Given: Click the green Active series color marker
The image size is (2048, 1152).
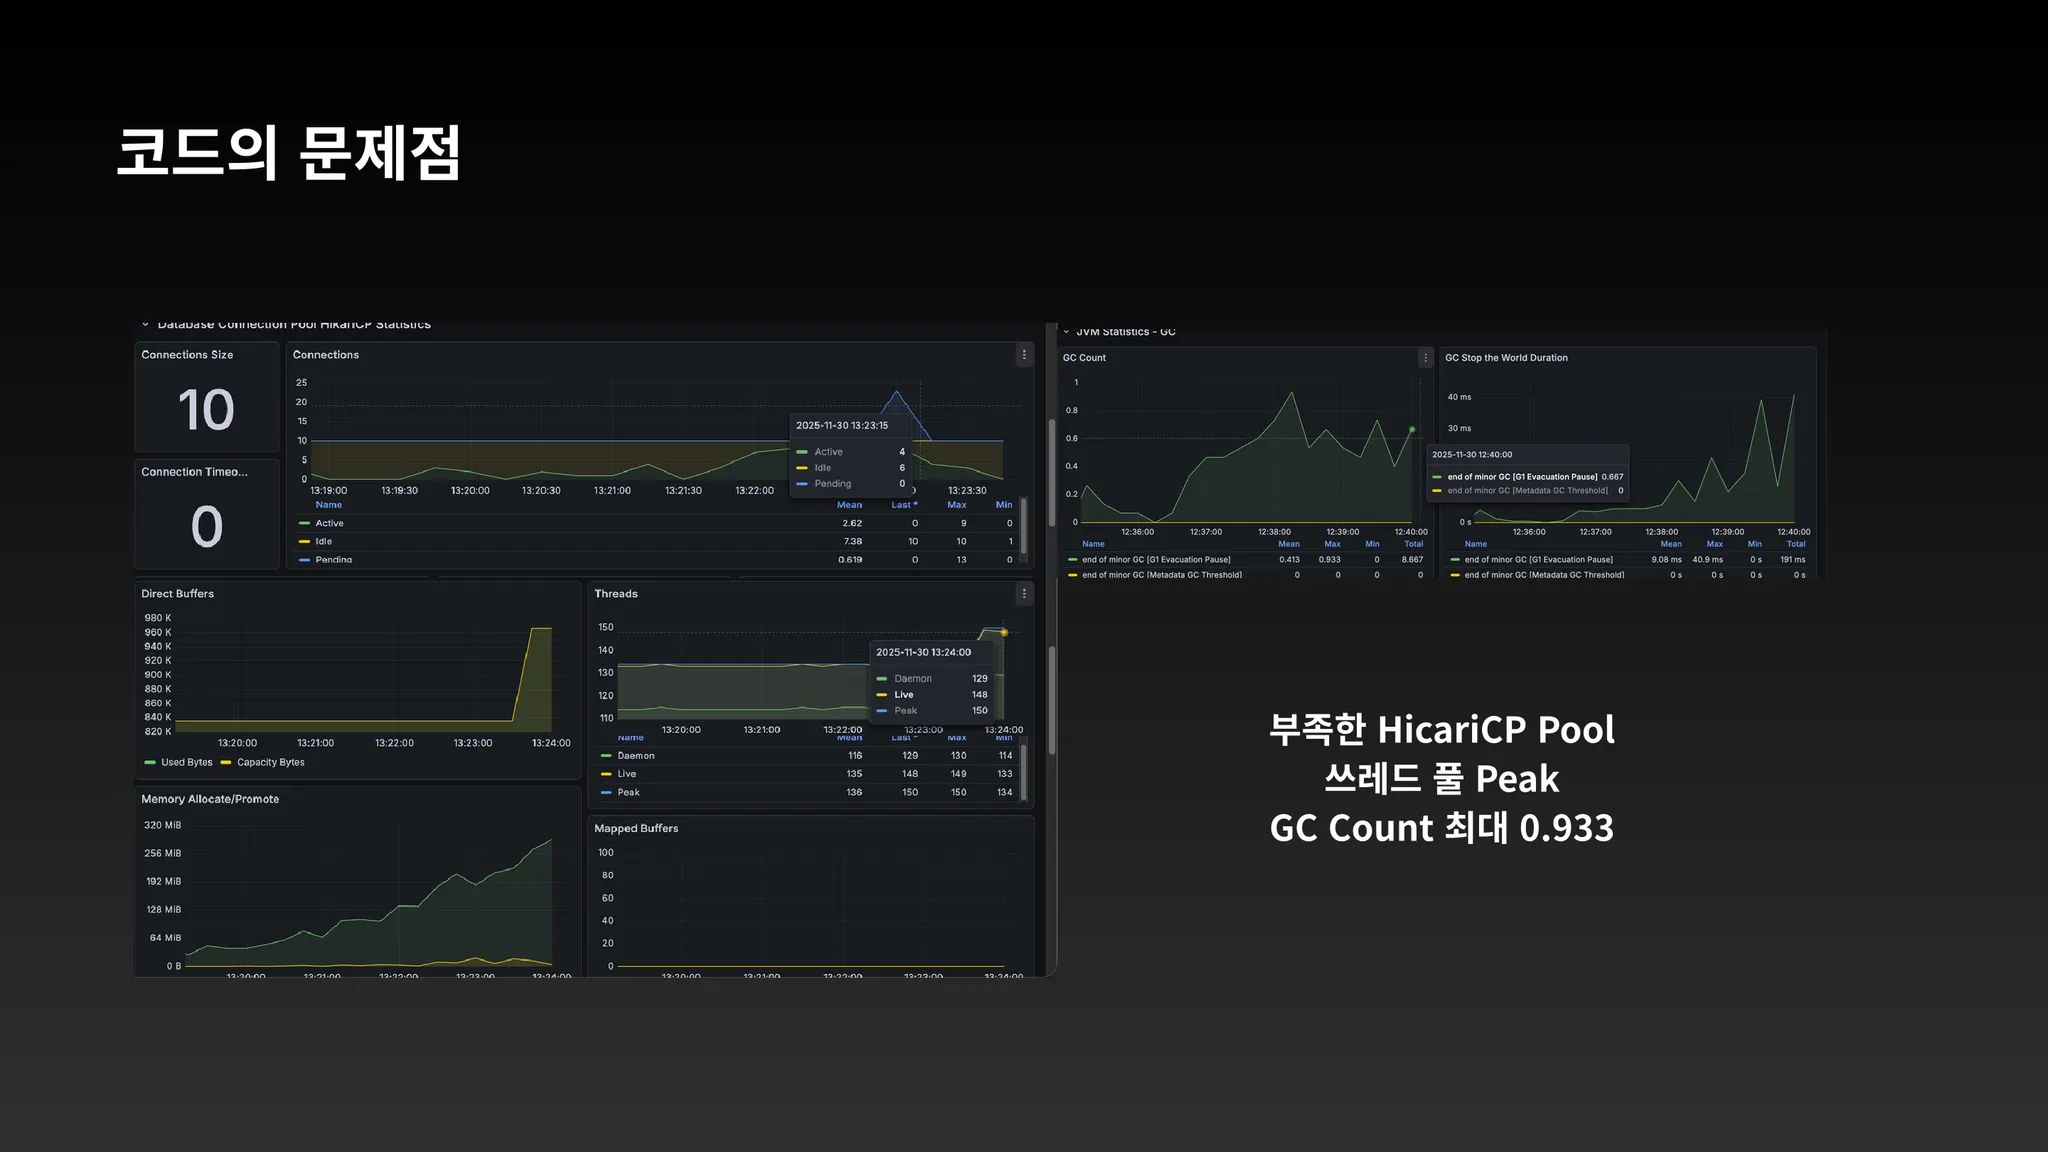Looking at the screenshot, I should tap(304, 523).
